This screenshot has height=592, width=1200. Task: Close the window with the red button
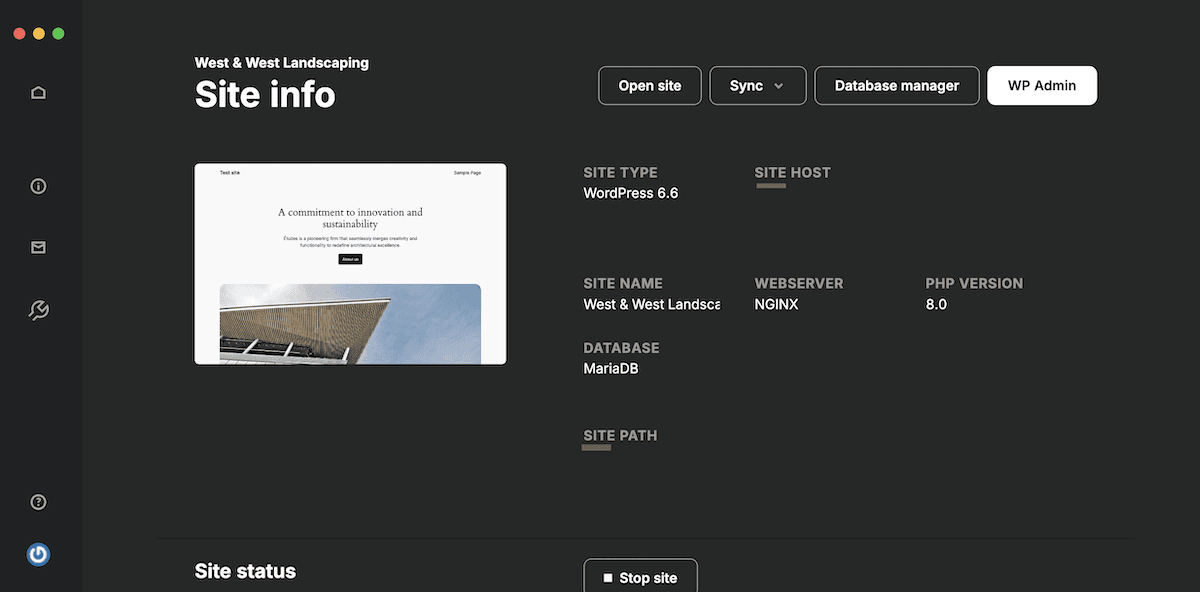(x=19, y=33)
